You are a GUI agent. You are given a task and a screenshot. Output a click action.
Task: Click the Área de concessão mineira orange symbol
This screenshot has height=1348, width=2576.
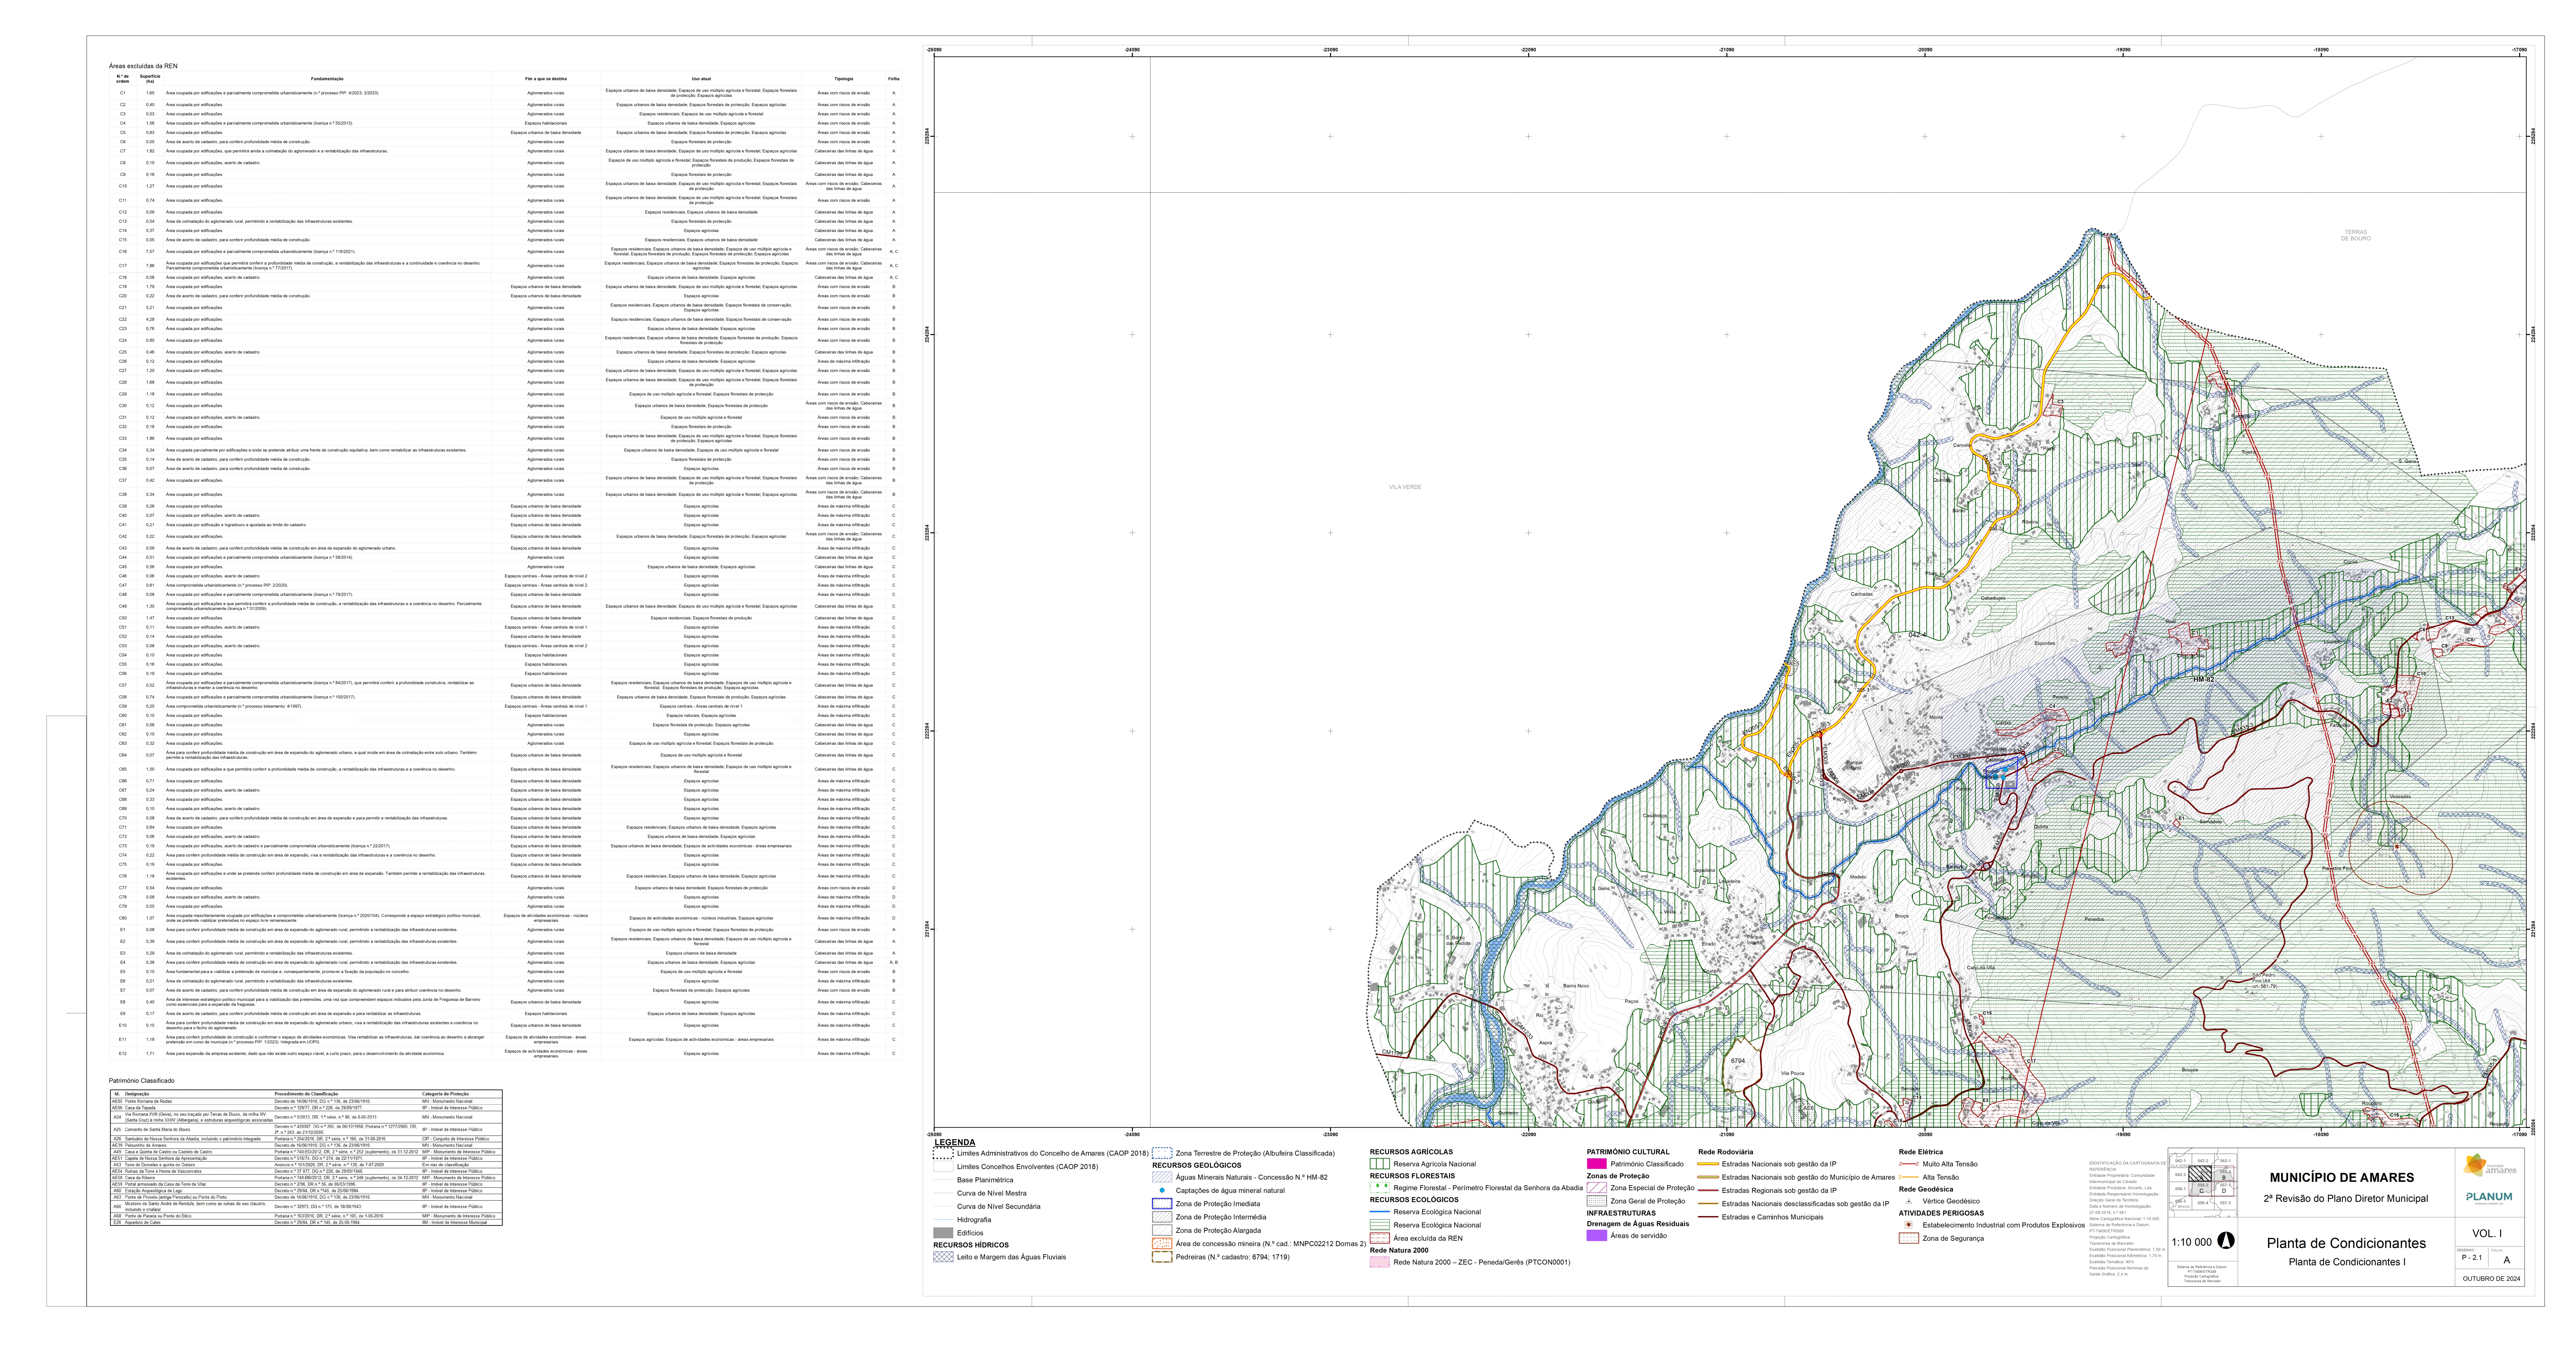(x=1162, y=1244)
